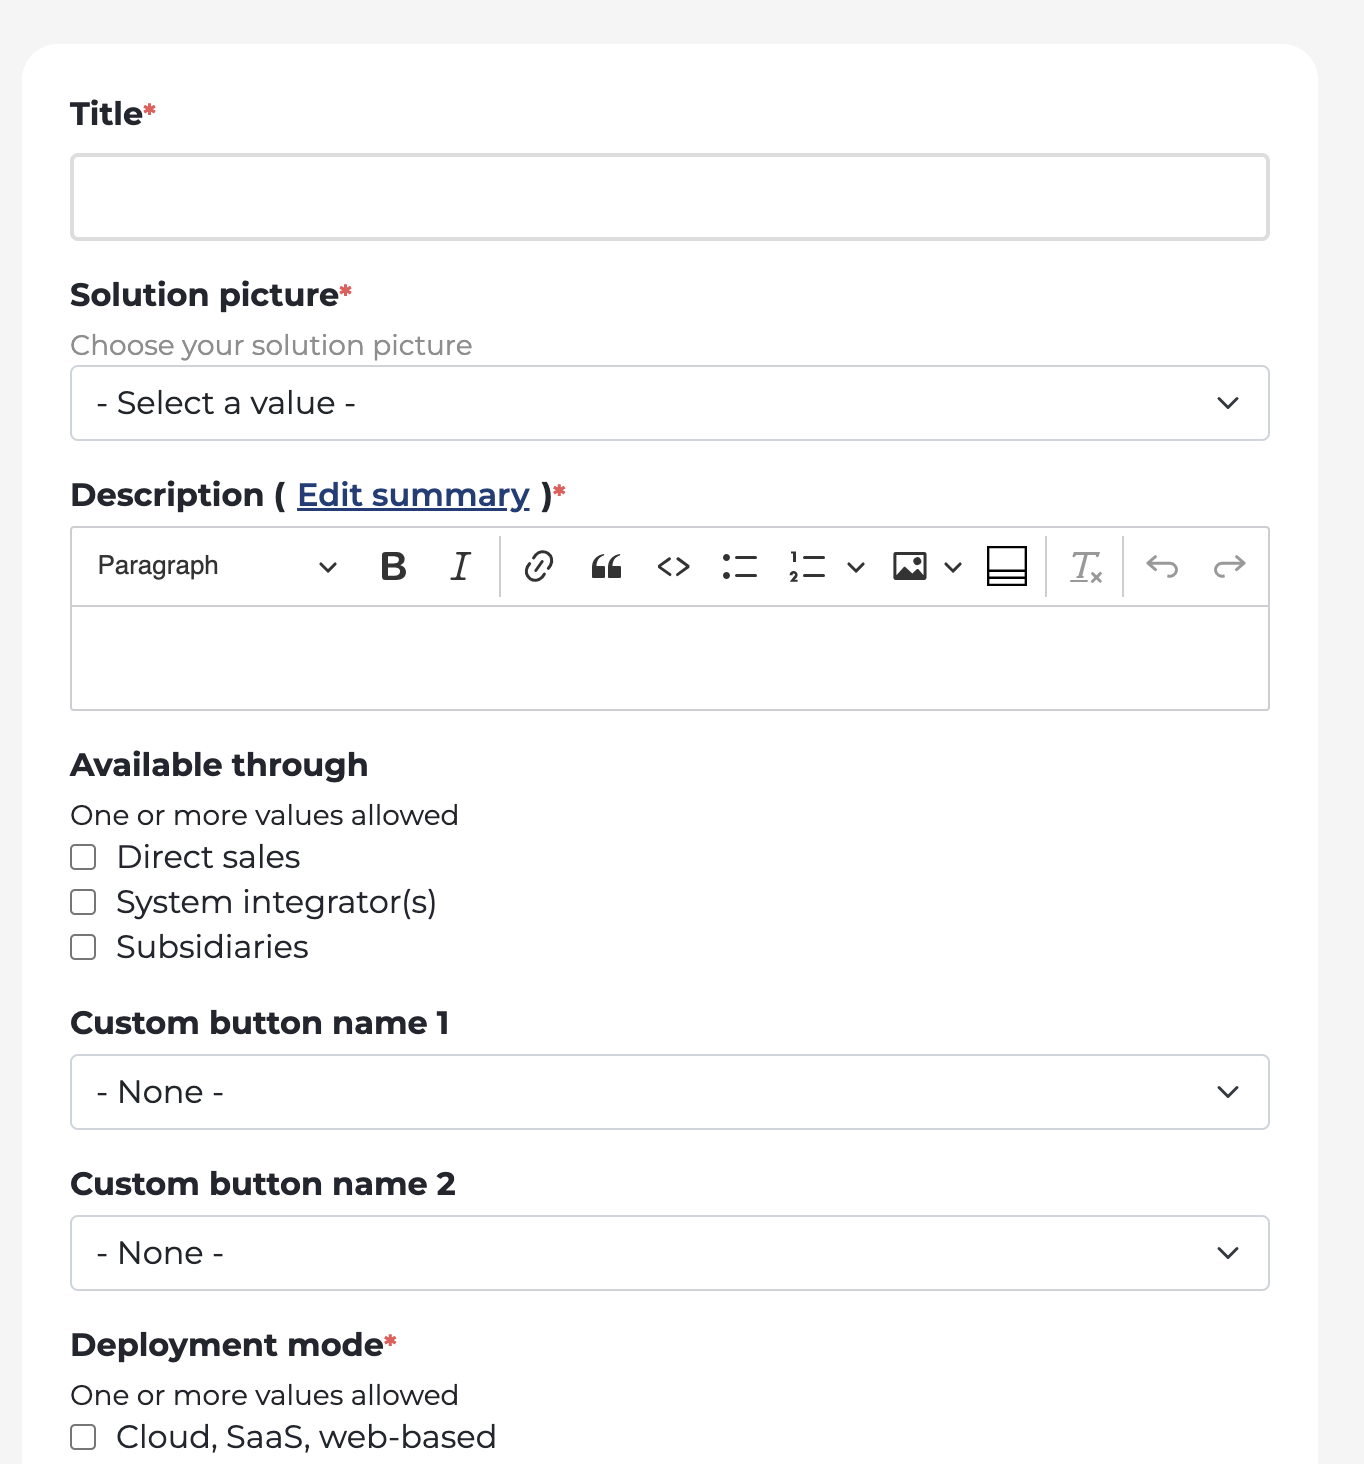Click the Edit summary link
The image size is (1364, 1464).
pyautogui.click(x=413, y=494)
